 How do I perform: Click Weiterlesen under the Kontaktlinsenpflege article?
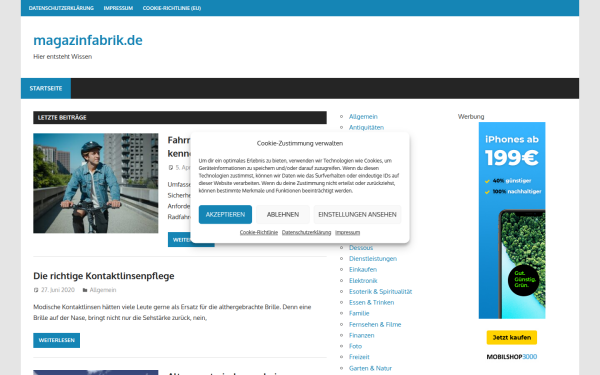pyautogui.click(x=57, y=340)
